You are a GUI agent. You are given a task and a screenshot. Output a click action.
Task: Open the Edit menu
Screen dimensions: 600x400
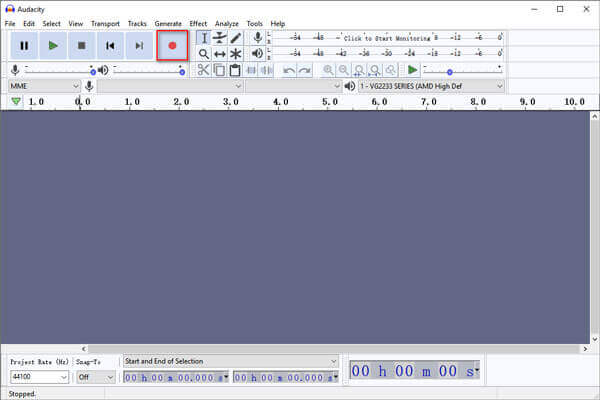(x=29, y=24)
